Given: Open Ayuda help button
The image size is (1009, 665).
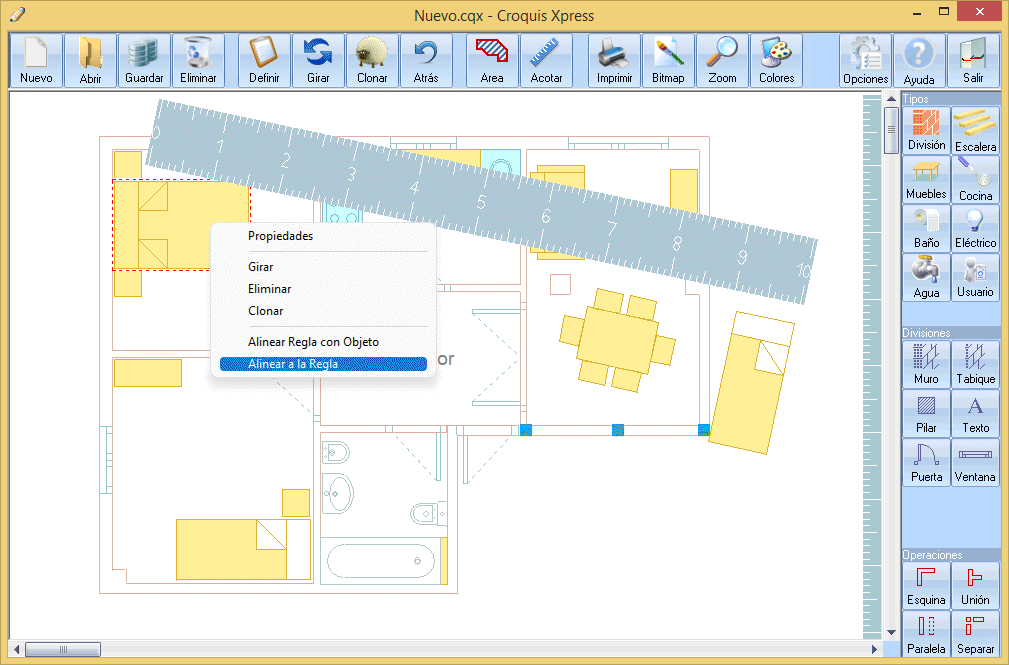Looking at the screenshot, I should point(919,61).
